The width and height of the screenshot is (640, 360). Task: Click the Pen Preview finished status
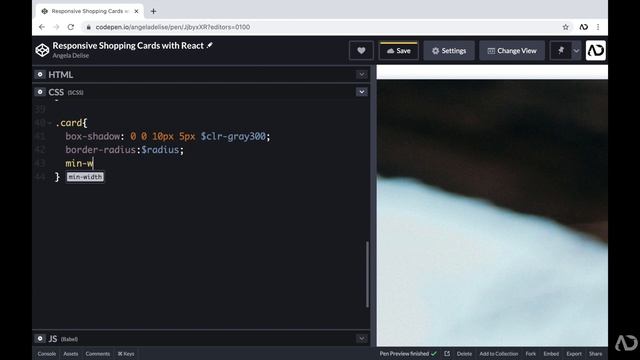[x=408, y=353]
